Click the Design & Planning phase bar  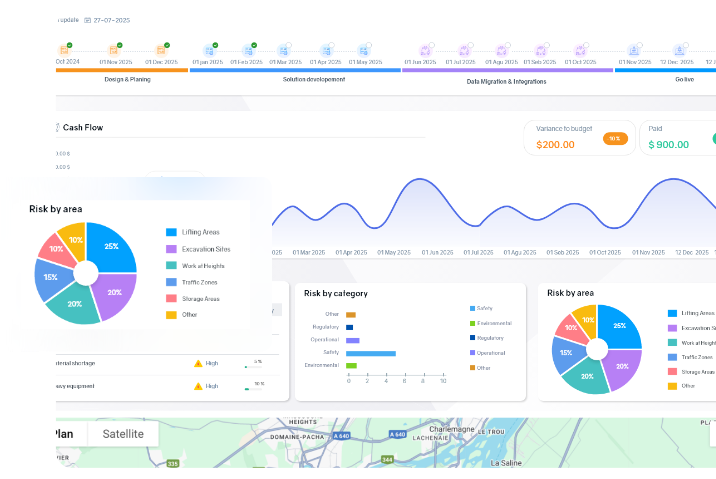(x=126, y=70)
